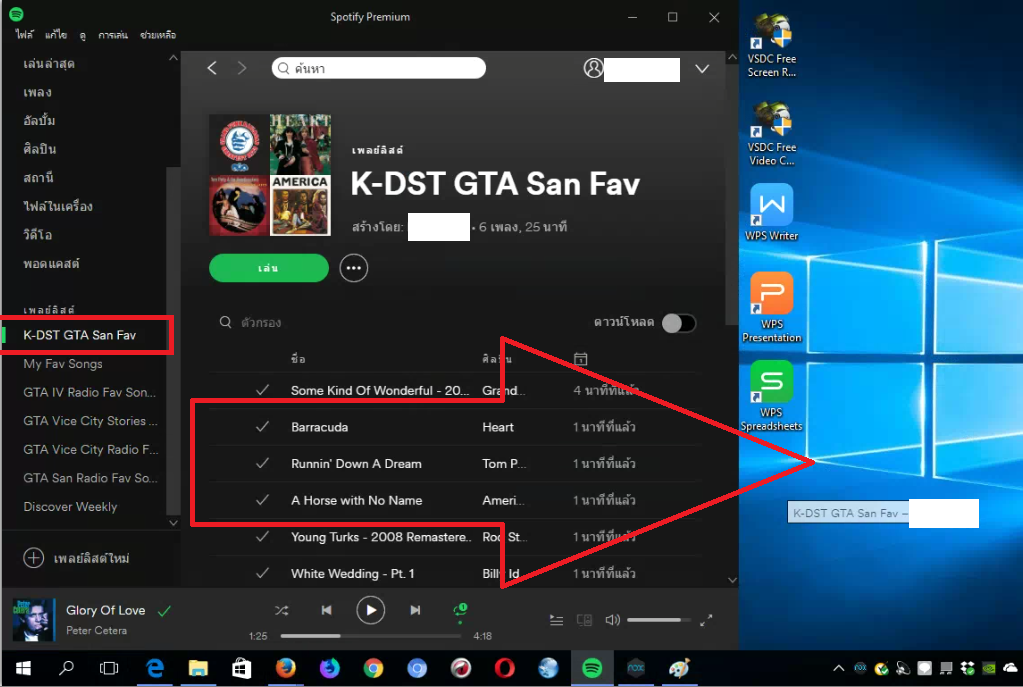Go back with the left arrow

click(x=212, y=68)
